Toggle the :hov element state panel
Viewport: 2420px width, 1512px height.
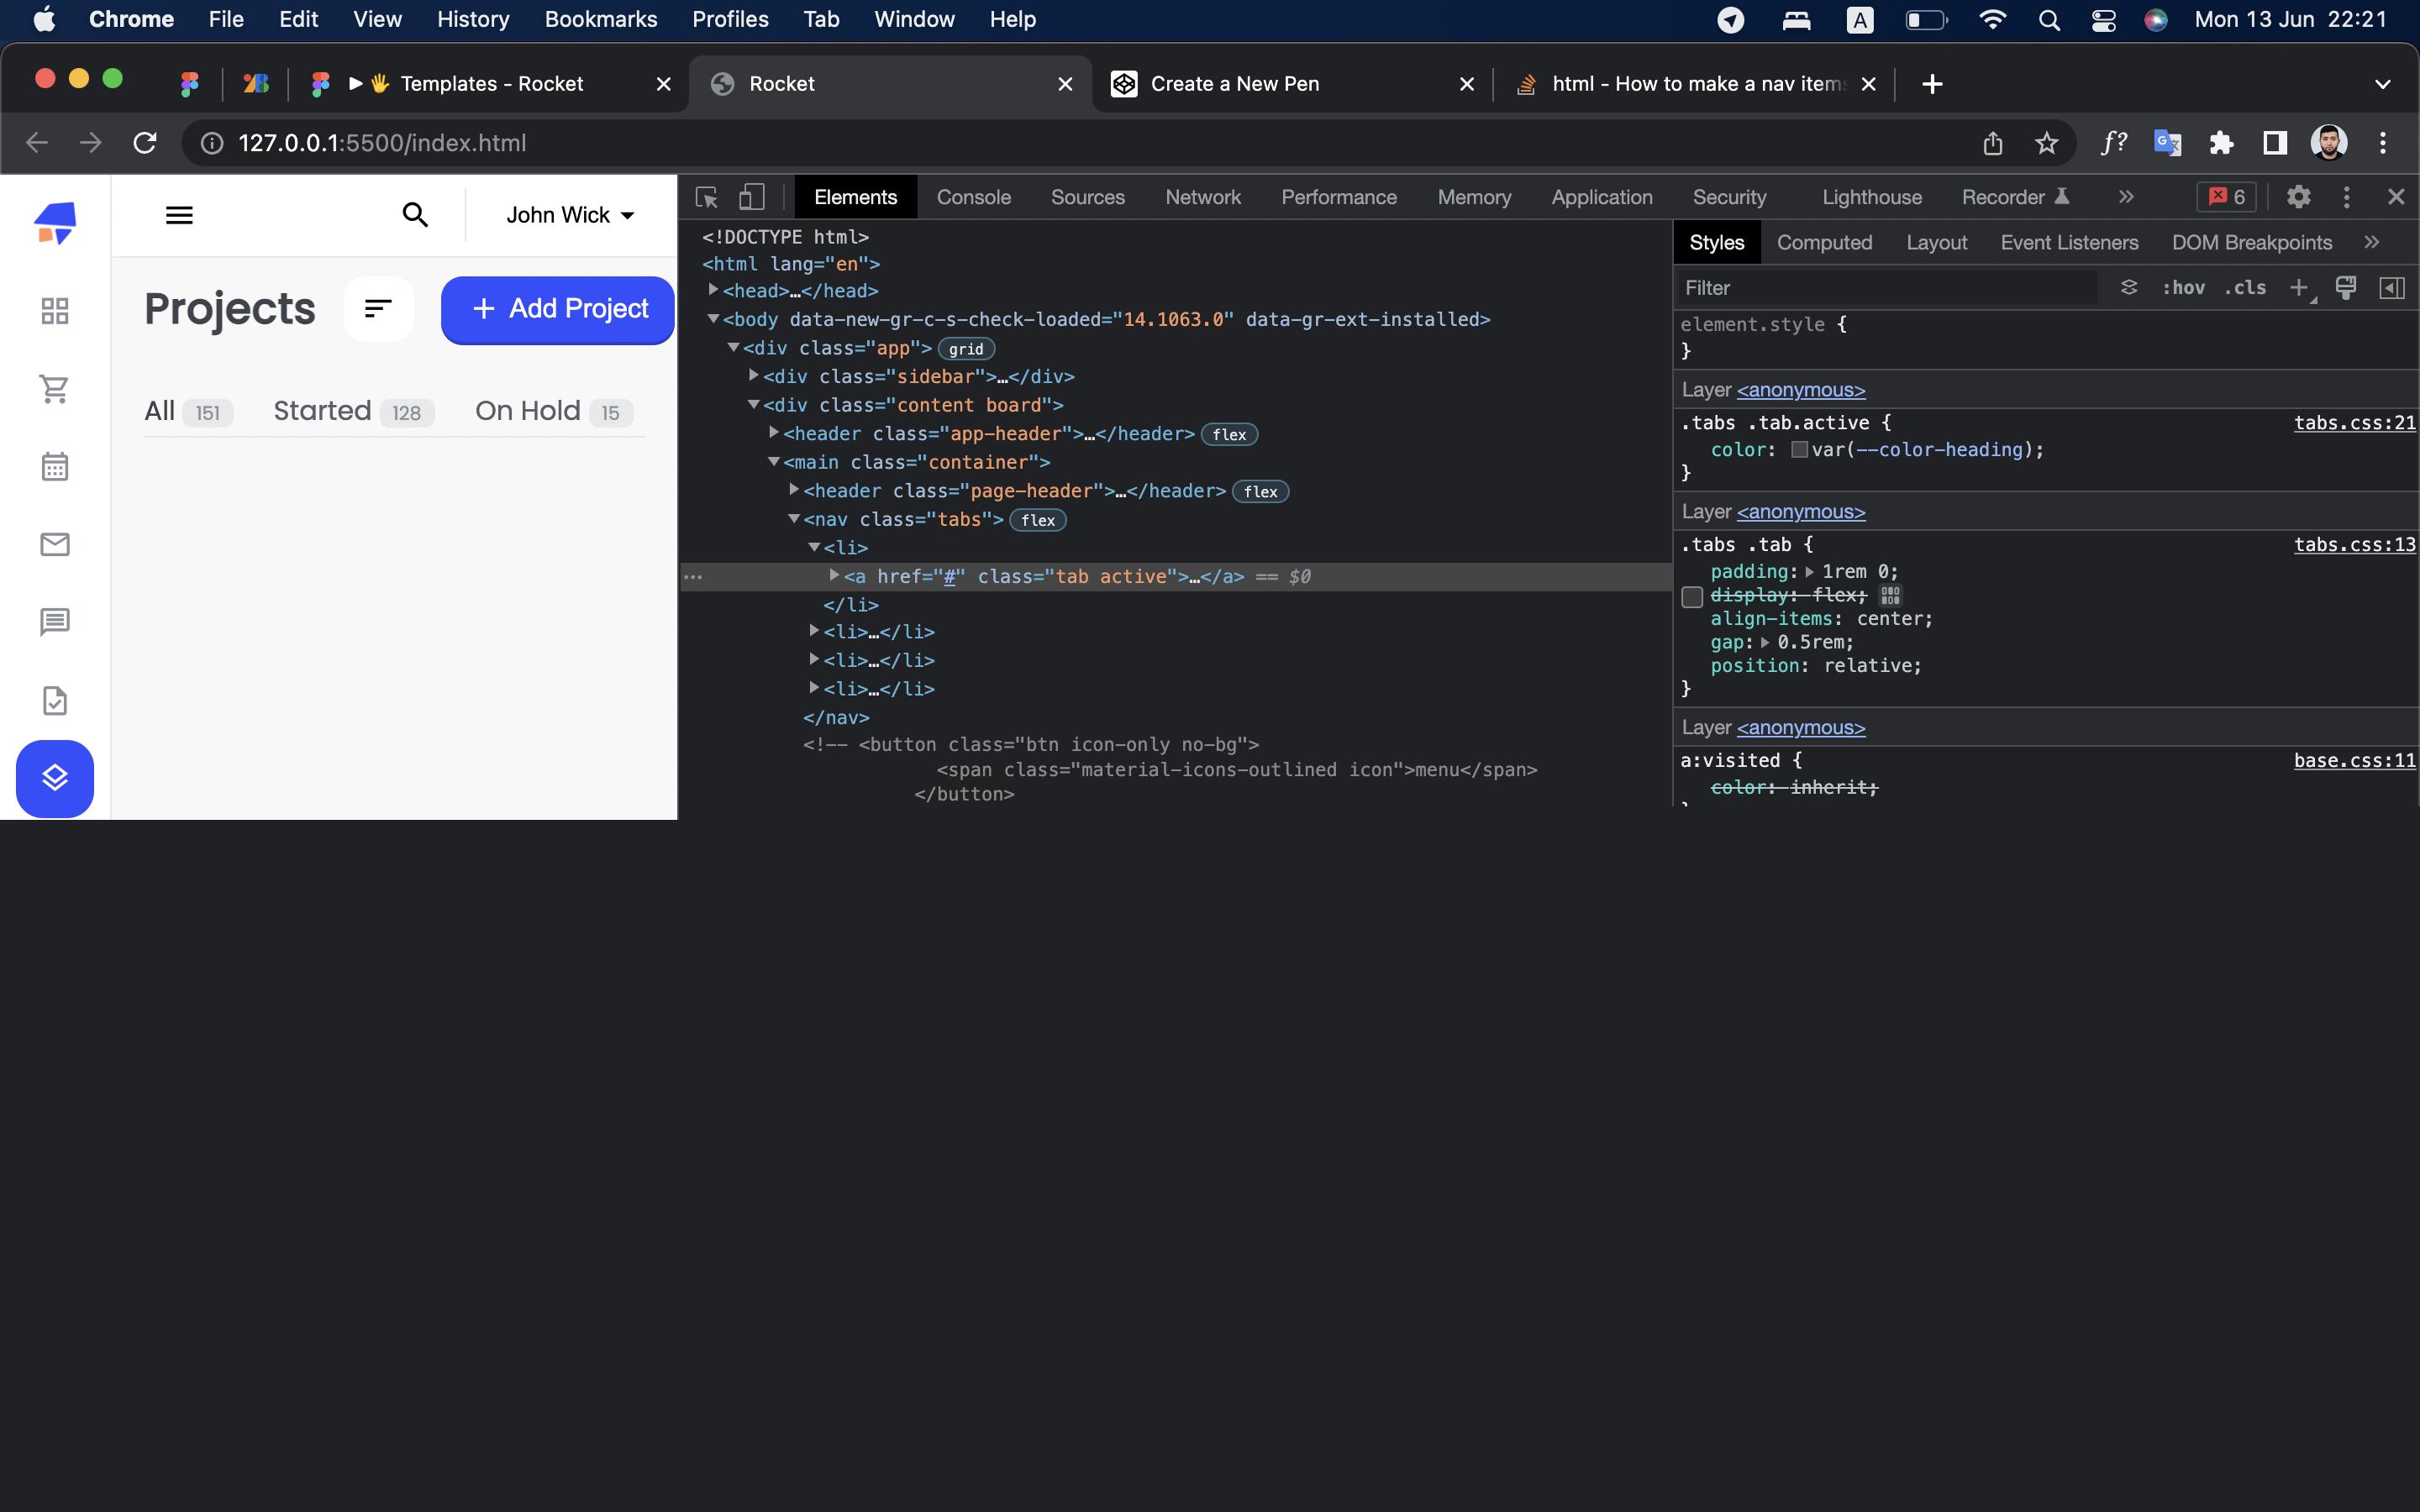coord(2183,288)
